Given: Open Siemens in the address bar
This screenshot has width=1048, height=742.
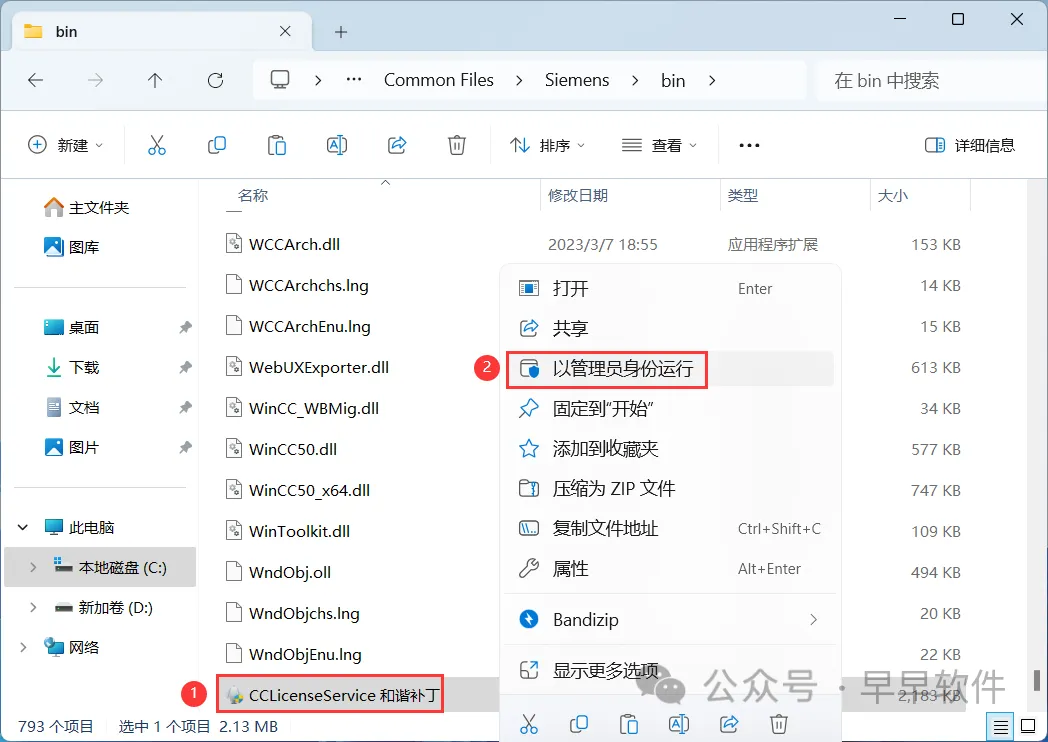Looking at the screenshot, I should [577, 80].
